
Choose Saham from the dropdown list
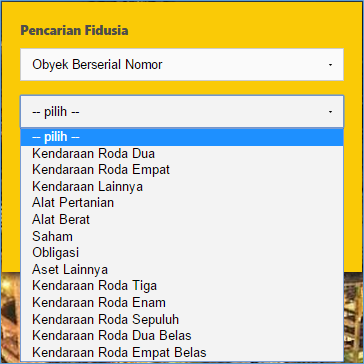(x=182, y=236)
